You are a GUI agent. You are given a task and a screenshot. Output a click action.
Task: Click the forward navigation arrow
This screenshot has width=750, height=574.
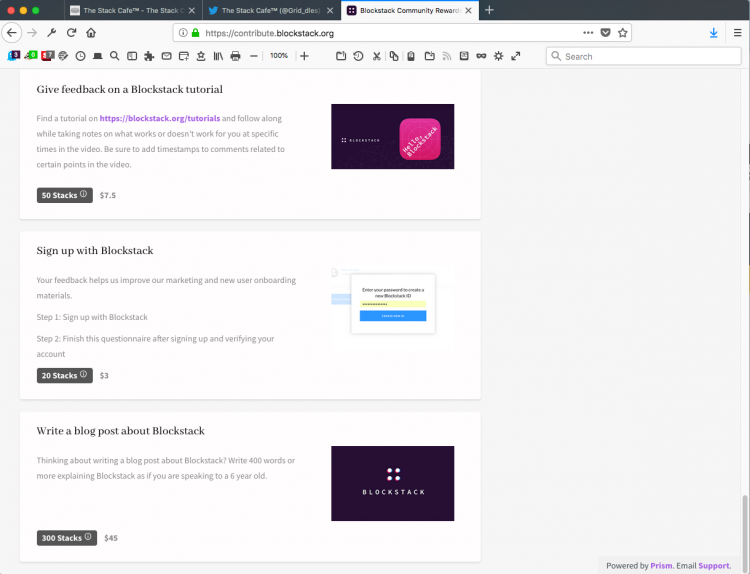[x=32, y=33]
